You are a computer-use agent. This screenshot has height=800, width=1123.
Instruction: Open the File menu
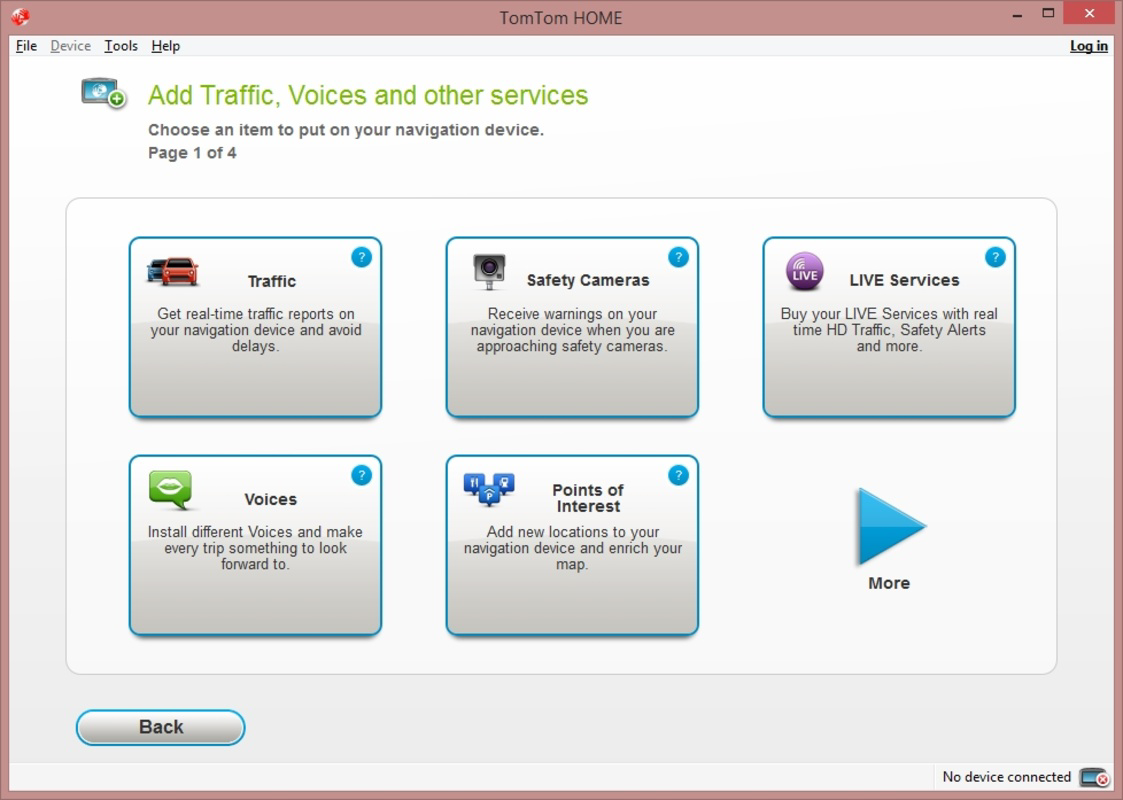25,46
